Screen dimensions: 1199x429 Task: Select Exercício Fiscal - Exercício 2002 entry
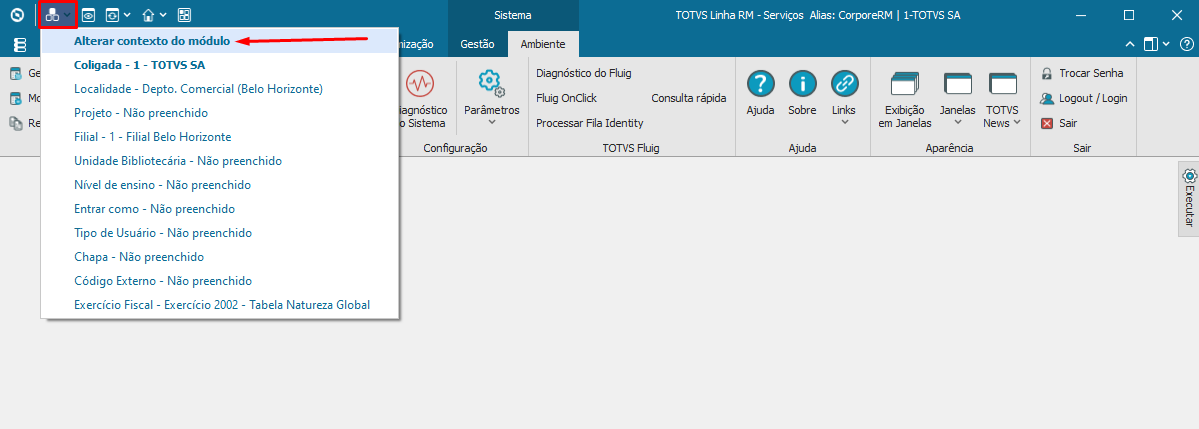(x=220, y=304)
